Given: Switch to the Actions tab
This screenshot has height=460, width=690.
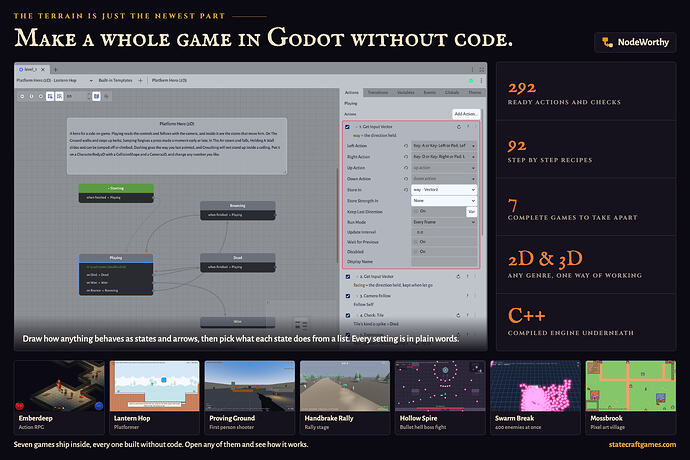Looking at the screenshot, I should click(352, 92).
